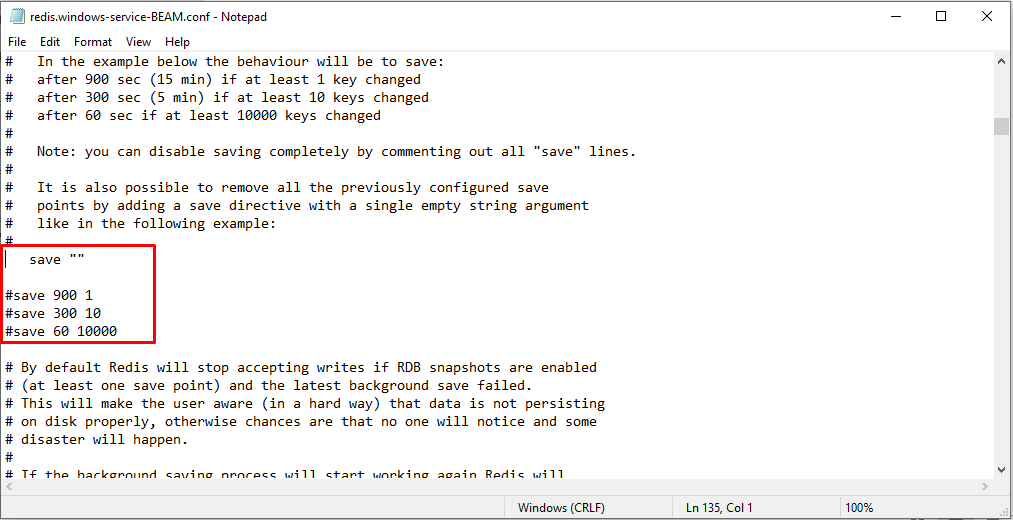1013x520 pixels.
Task: Click the horizontal scrollbar right arrow
Action: 984,486
